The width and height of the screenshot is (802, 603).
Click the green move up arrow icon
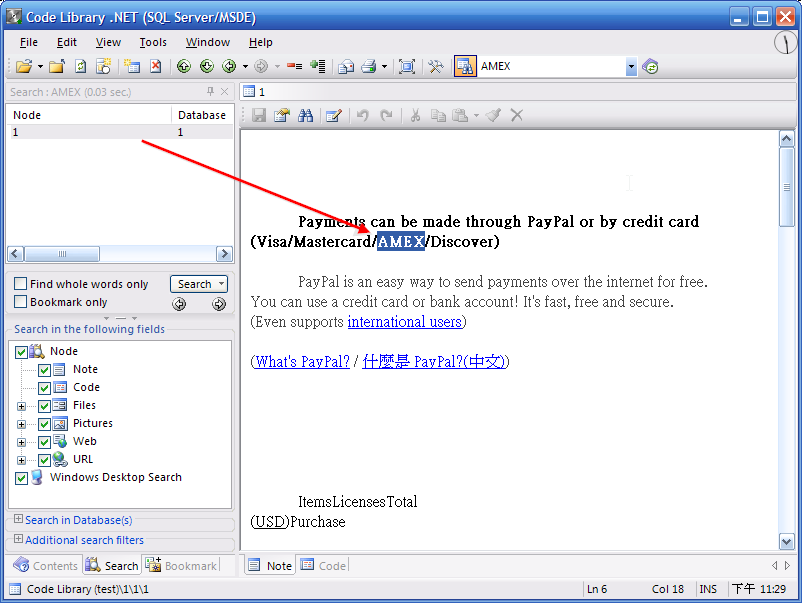pos(184,66)
